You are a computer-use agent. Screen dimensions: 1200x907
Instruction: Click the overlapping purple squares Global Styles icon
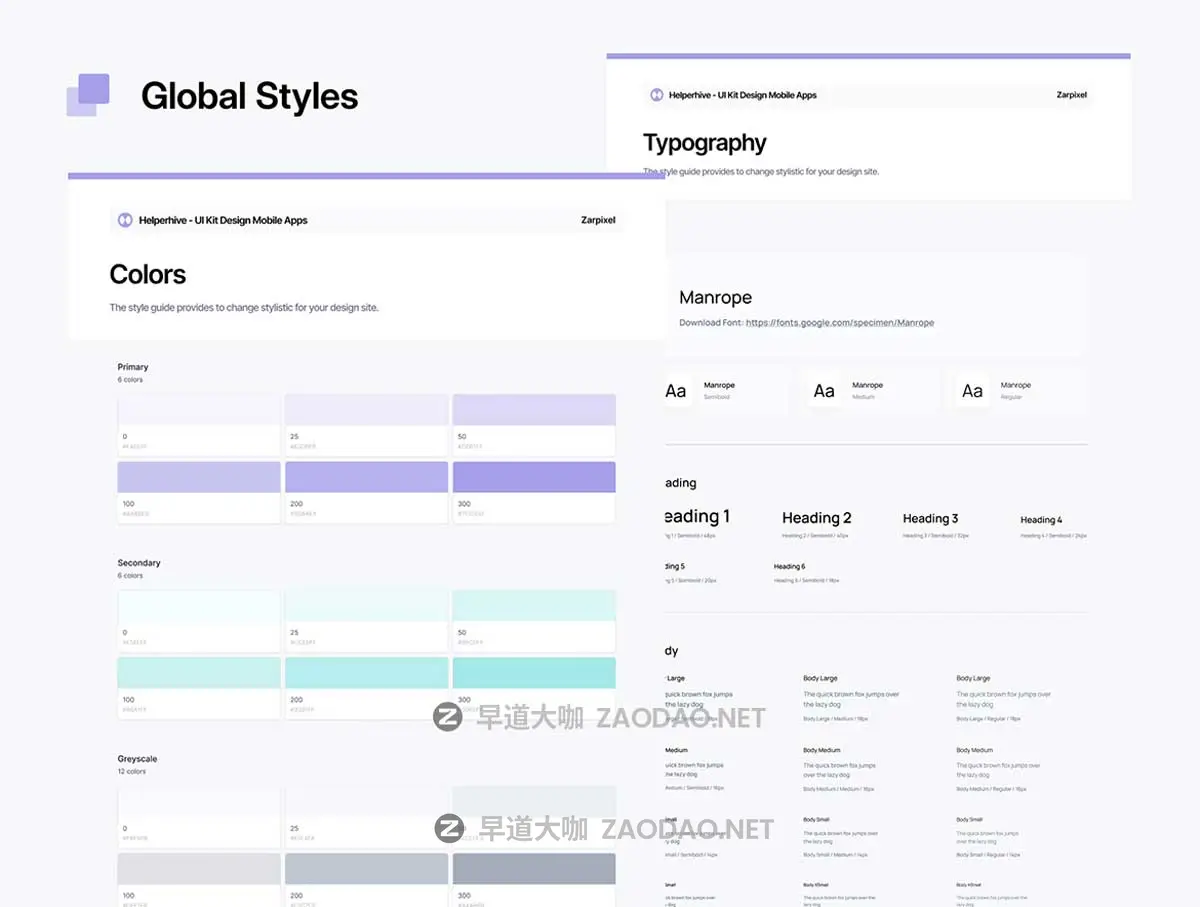coord(88,95)
